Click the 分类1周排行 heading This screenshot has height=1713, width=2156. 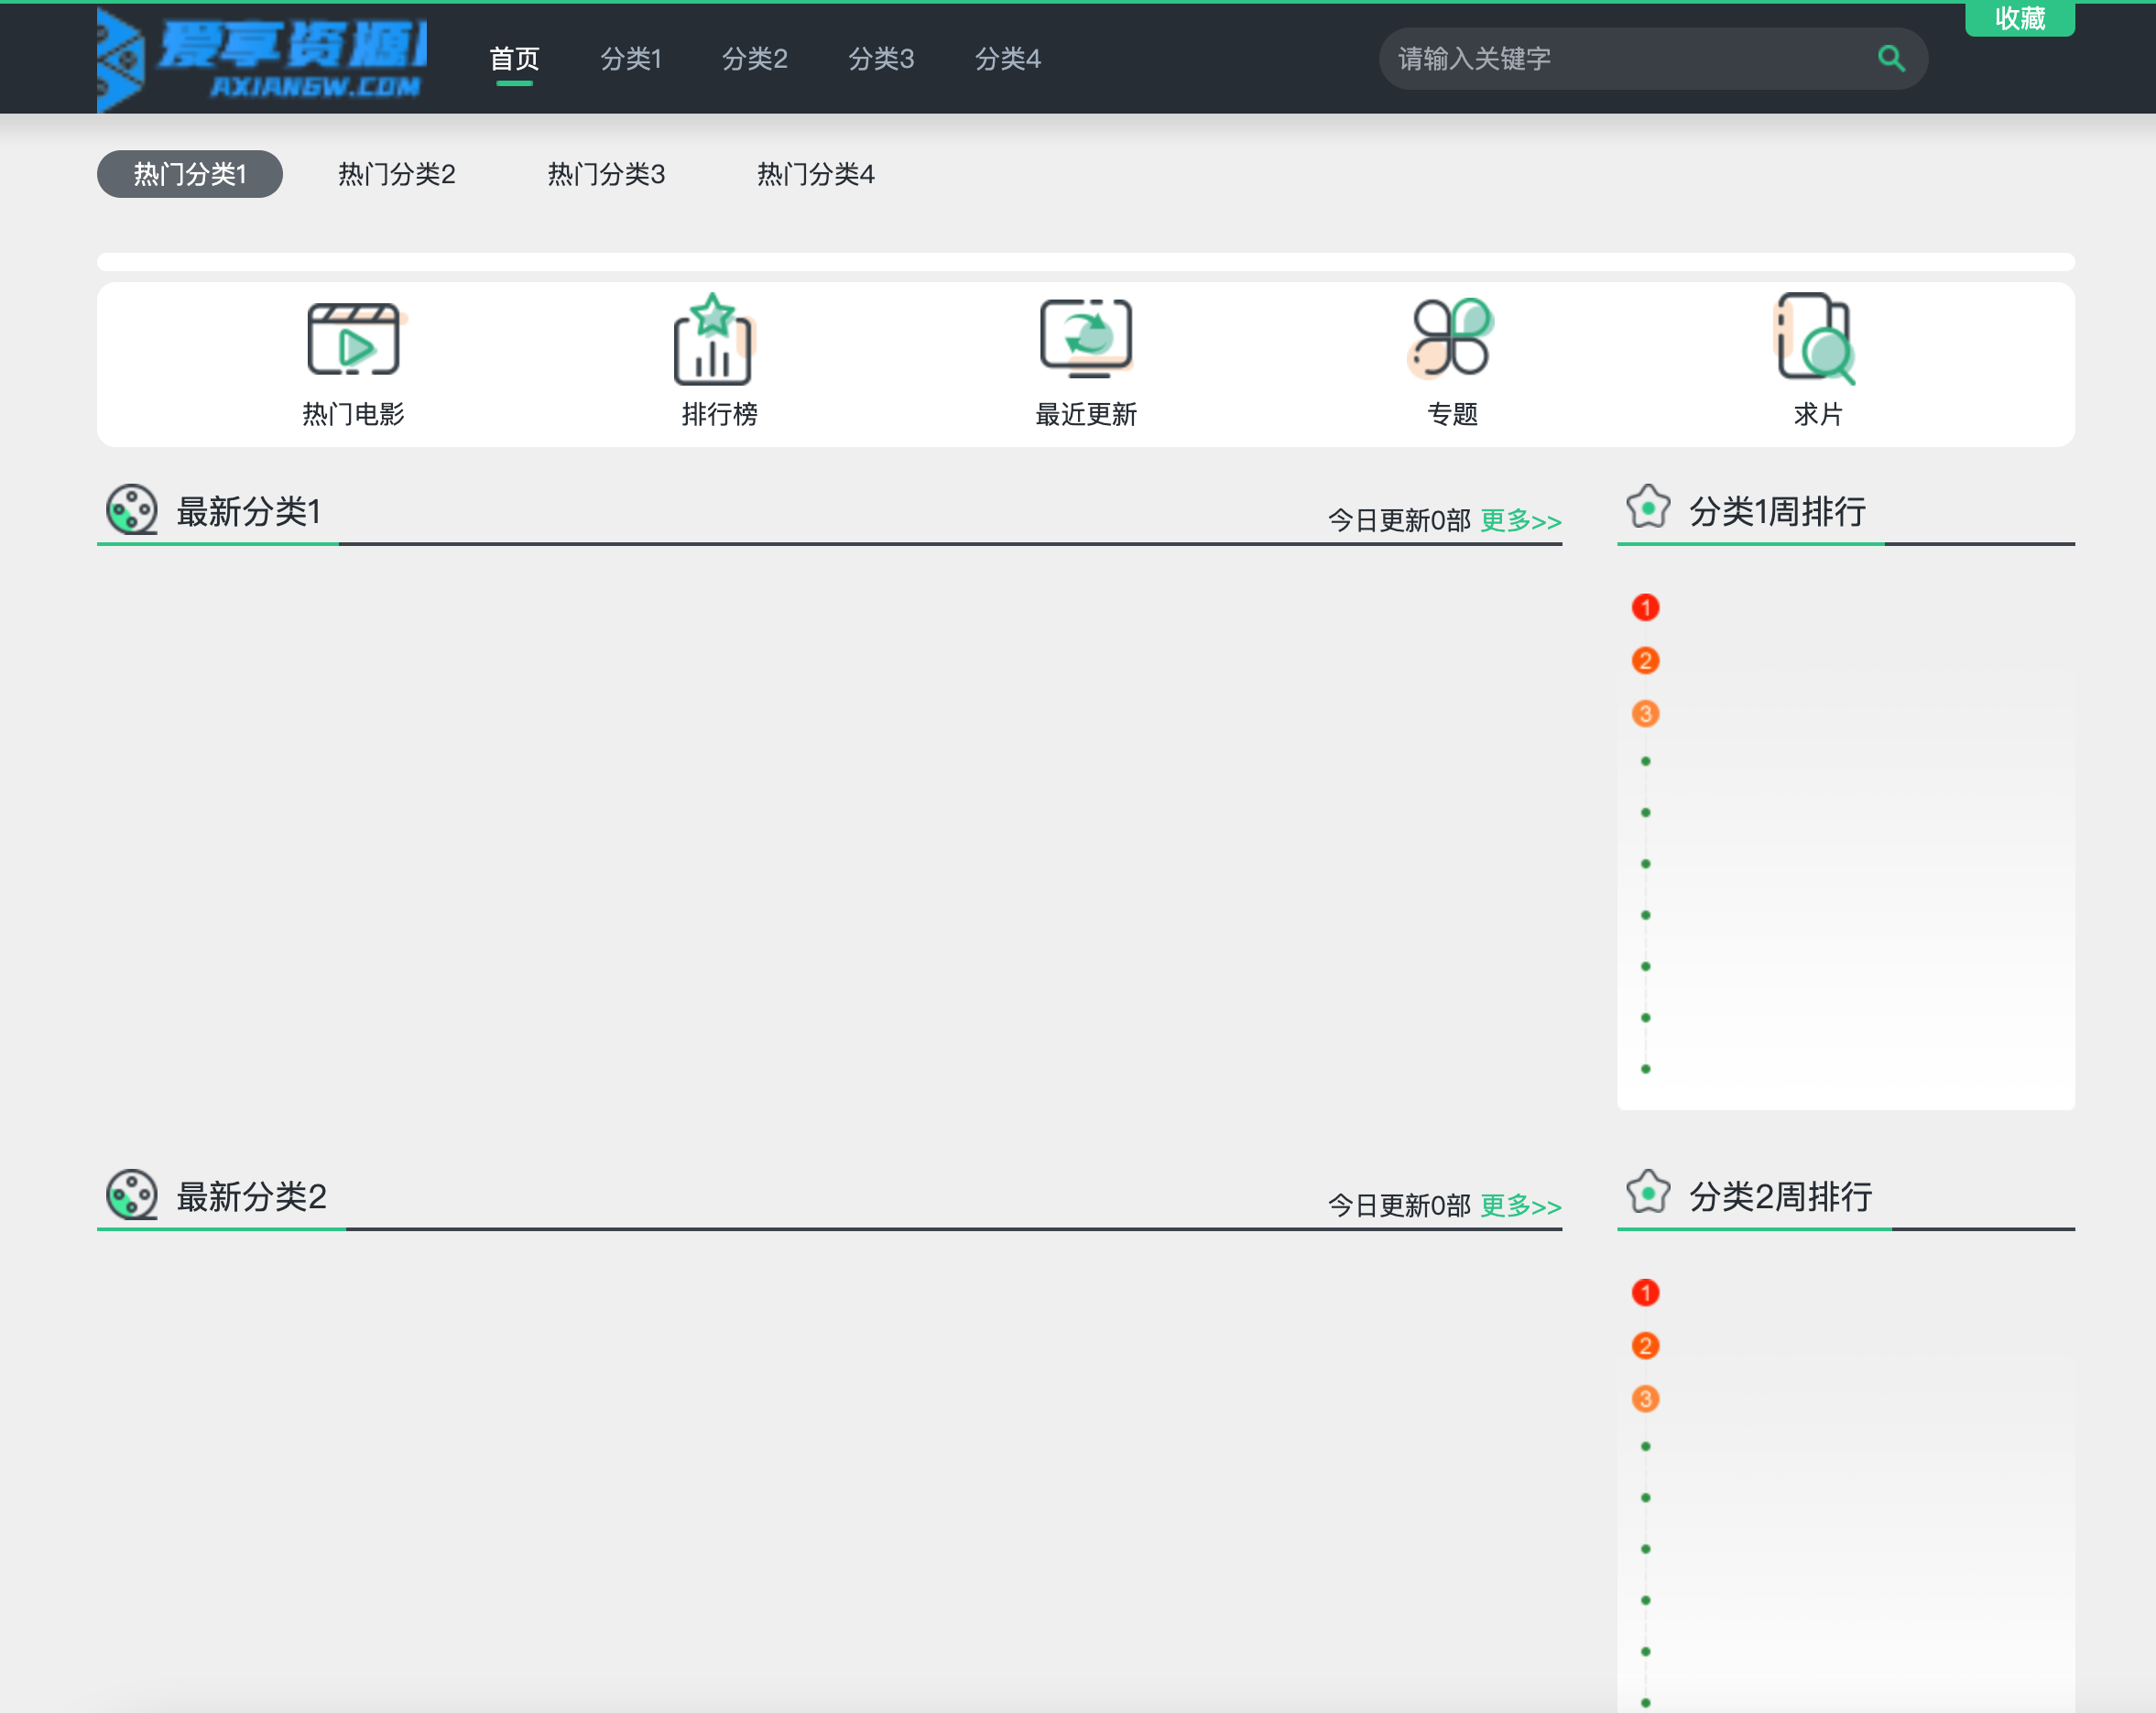(x=1777, y=511)
